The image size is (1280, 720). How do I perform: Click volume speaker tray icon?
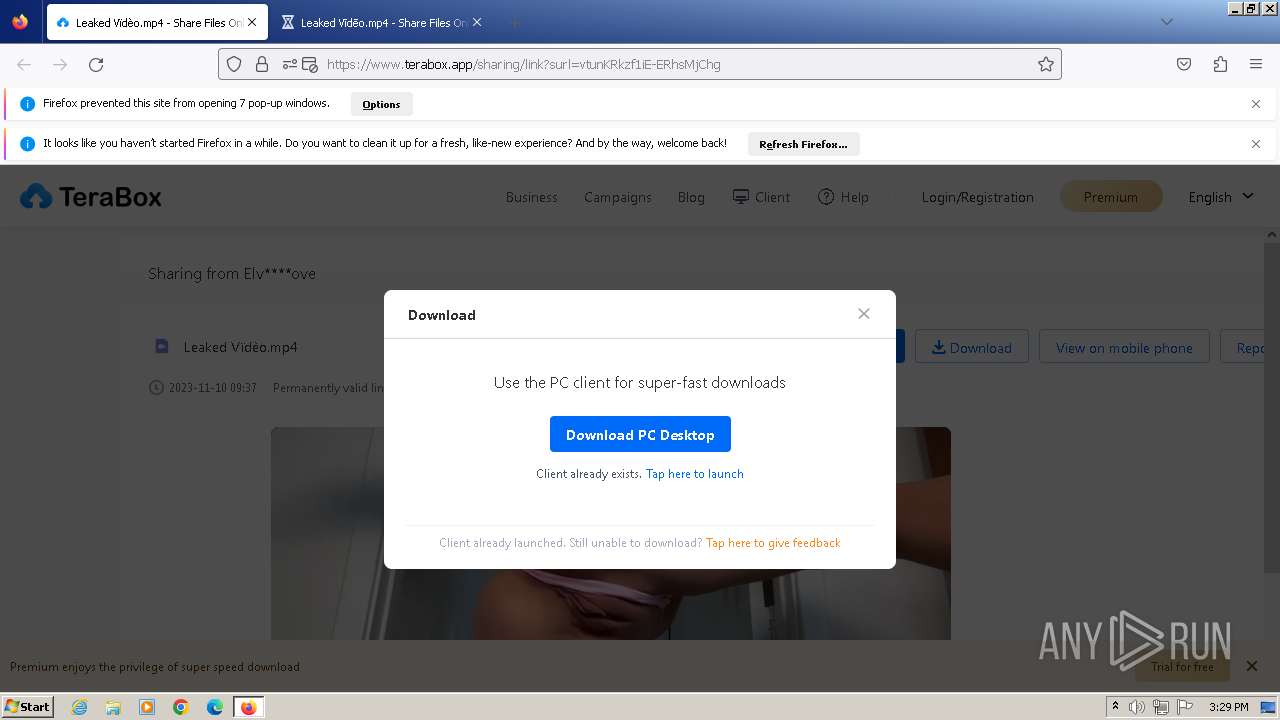click(1137, 707)
